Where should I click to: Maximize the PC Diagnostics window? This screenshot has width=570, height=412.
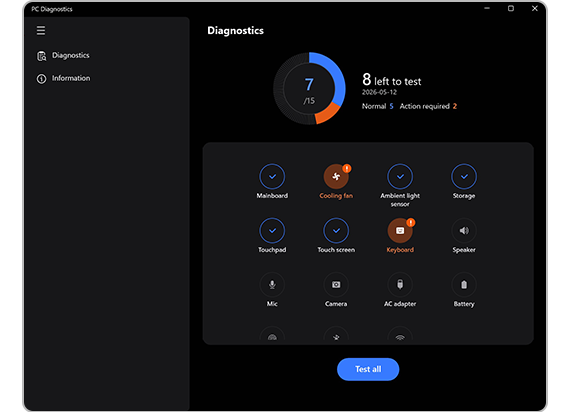(511, 8)
